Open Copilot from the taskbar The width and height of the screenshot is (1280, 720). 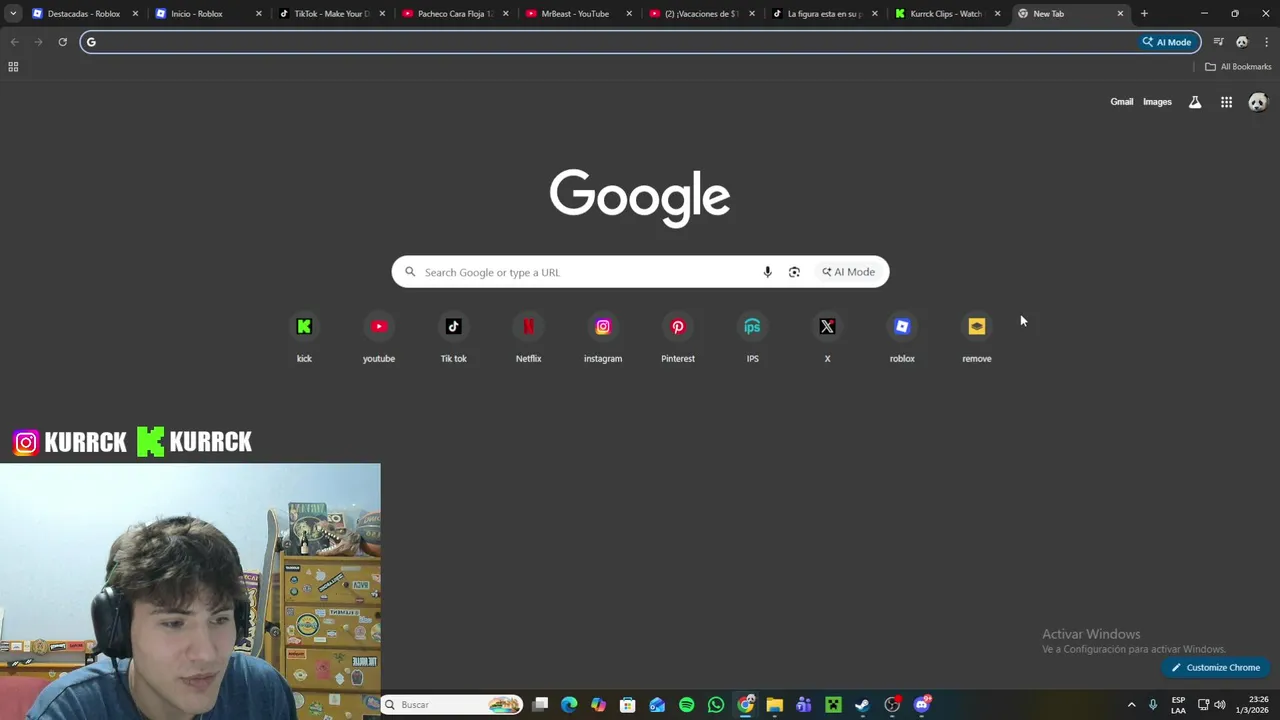pyautogui.click(x=598, y=705)
